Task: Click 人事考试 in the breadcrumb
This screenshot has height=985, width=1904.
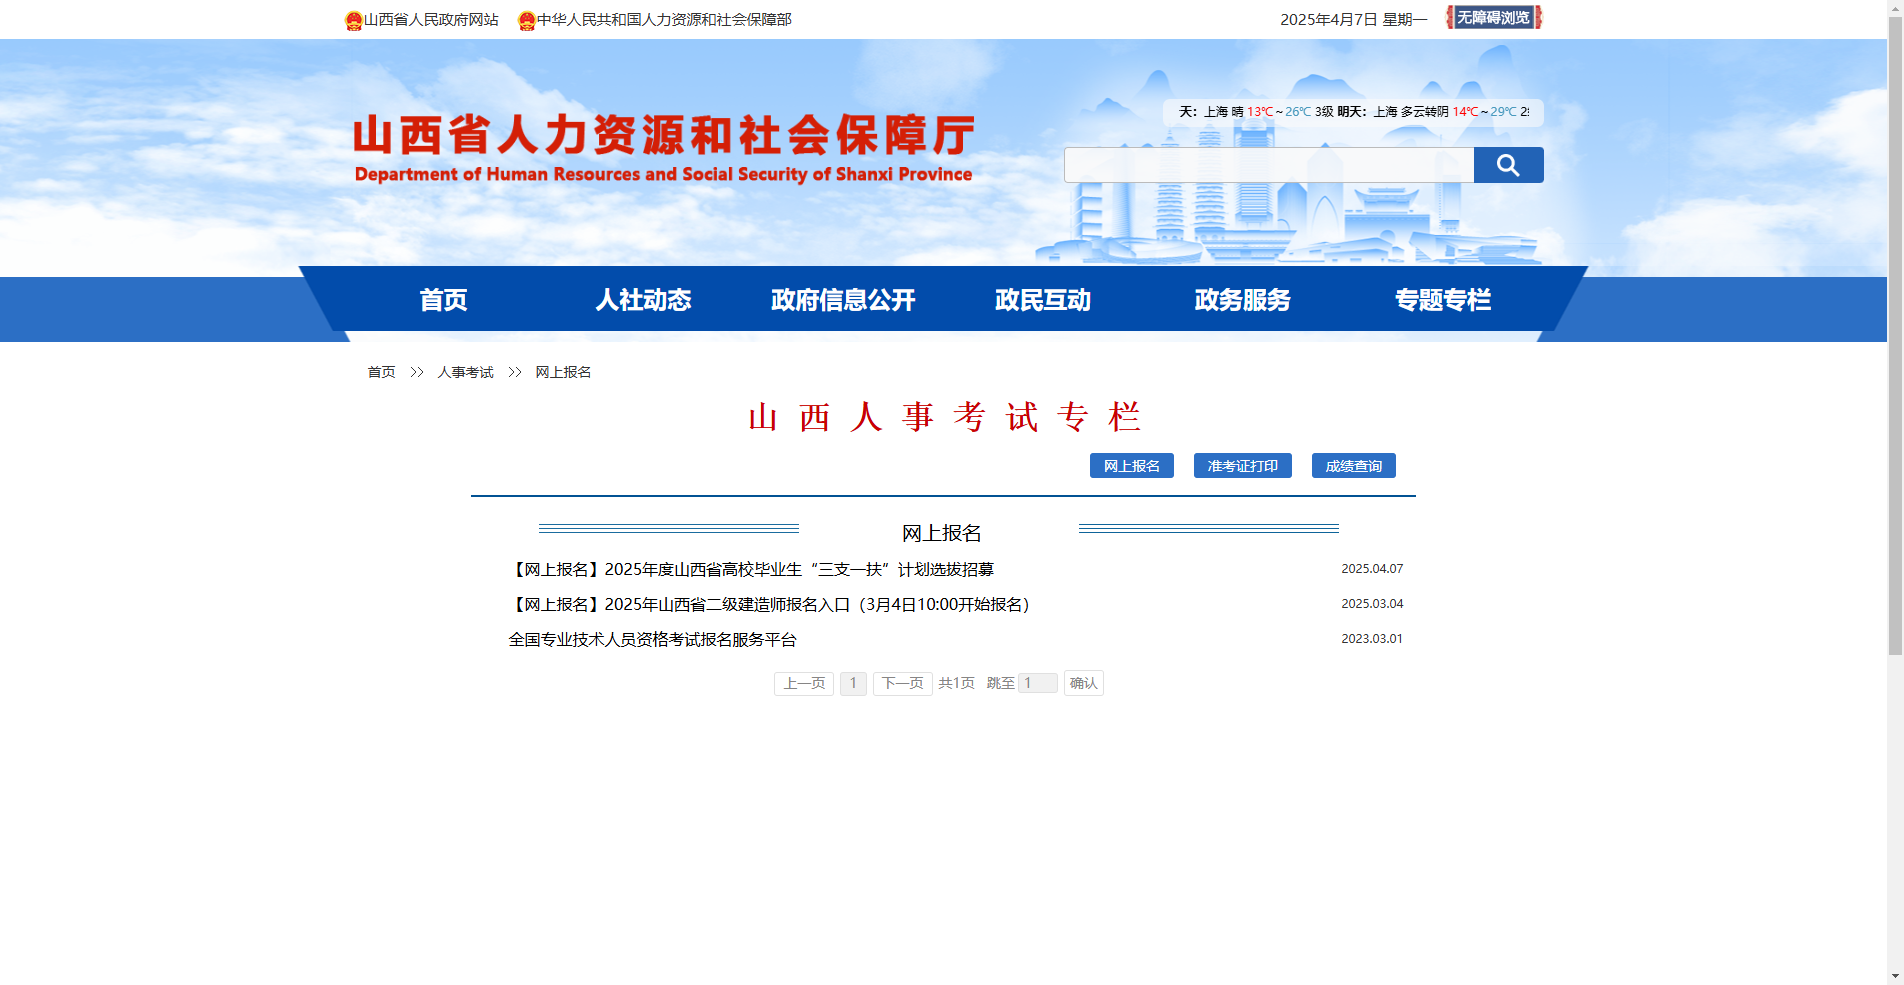Action: click(465, 371)
